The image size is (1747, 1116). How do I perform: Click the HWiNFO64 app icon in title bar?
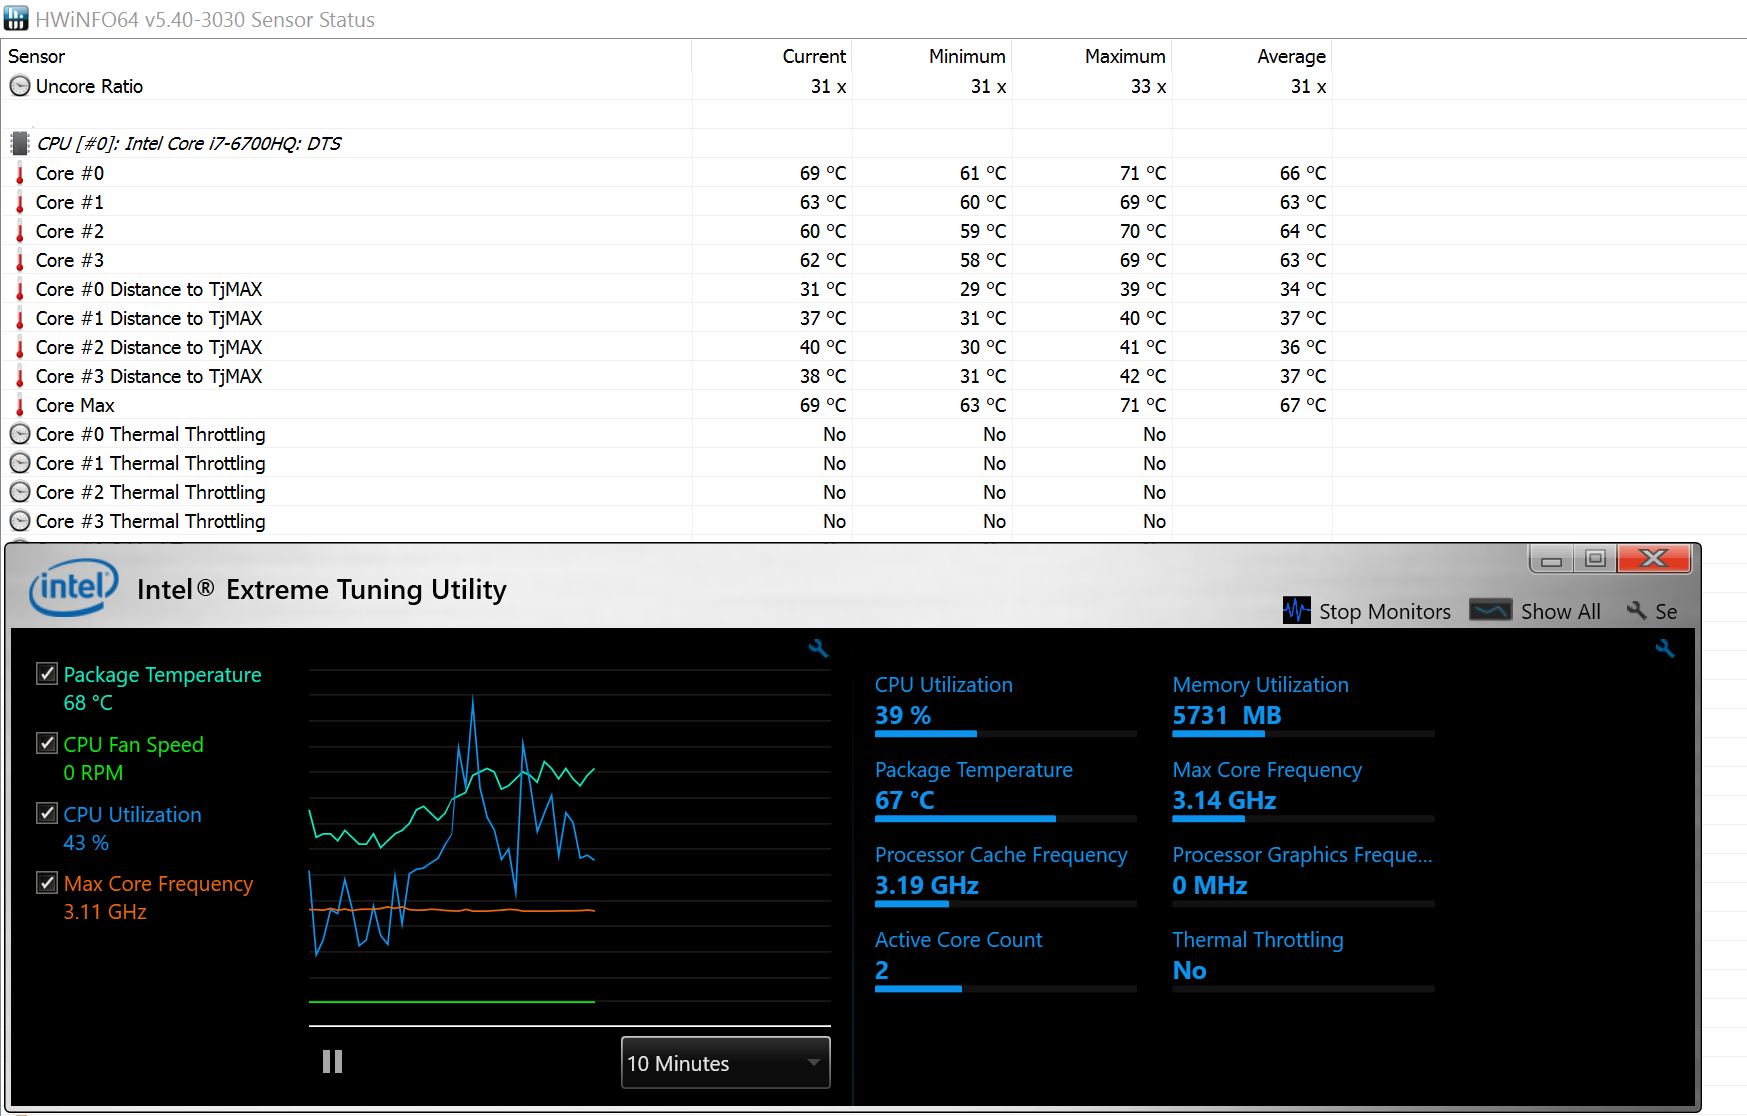click(x=16, y=19)
